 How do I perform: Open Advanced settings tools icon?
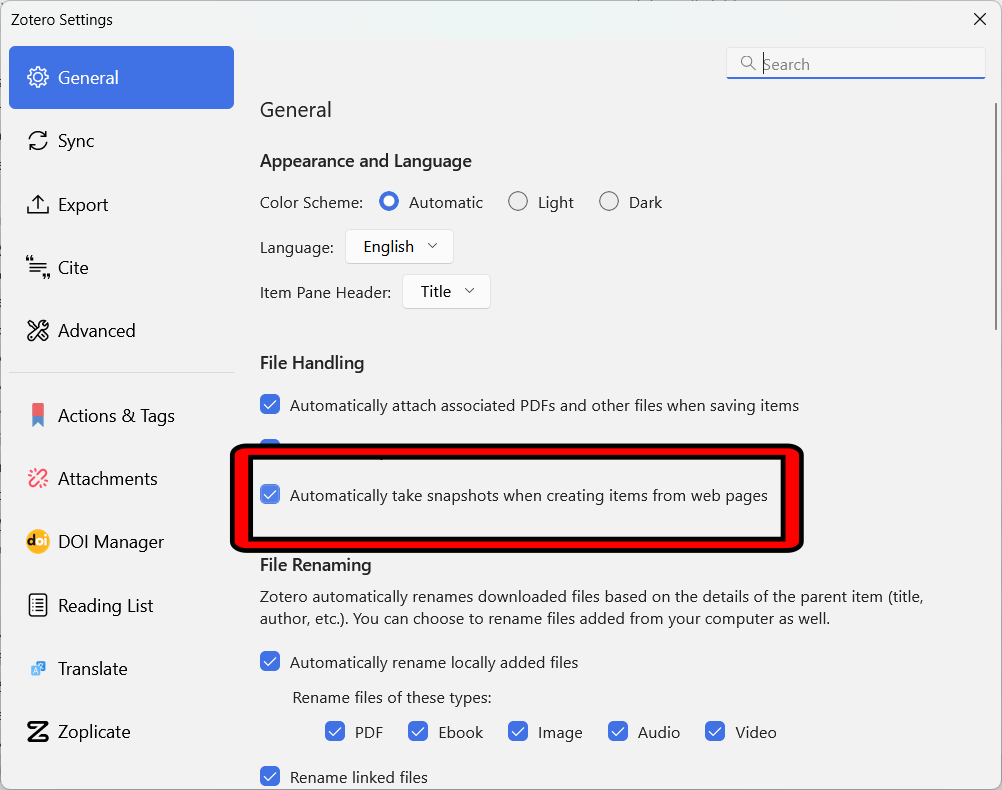click(x=38, y=331)
